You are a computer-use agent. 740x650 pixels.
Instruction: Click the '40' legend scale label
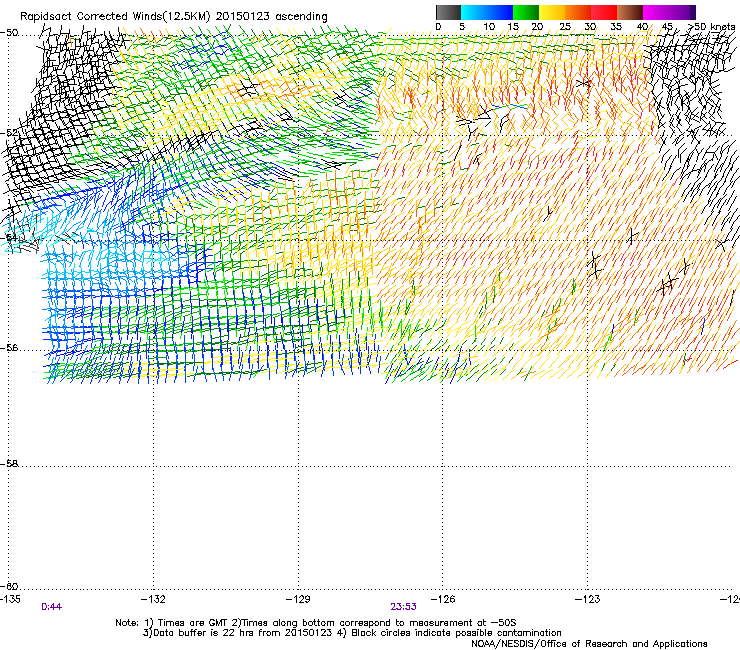(642, 27)
